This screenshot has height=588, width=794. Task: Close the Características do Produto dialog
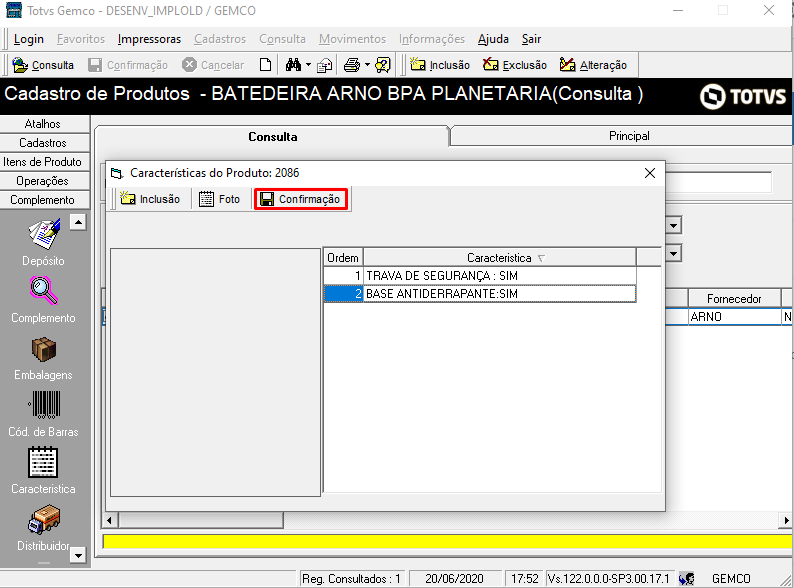(x=650, y=173)
